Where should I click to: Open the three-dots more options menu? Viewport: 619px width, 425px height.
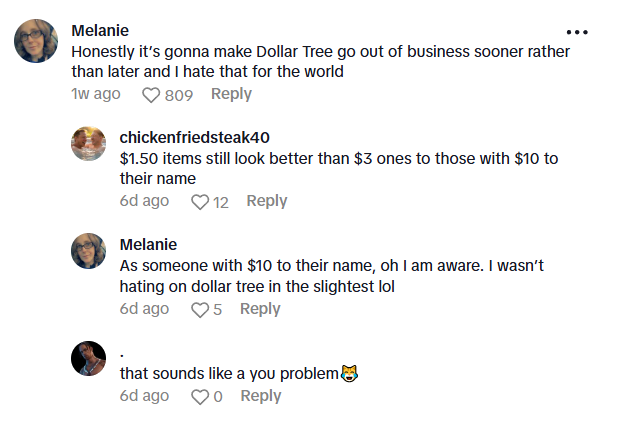click(x=577, y=32)
